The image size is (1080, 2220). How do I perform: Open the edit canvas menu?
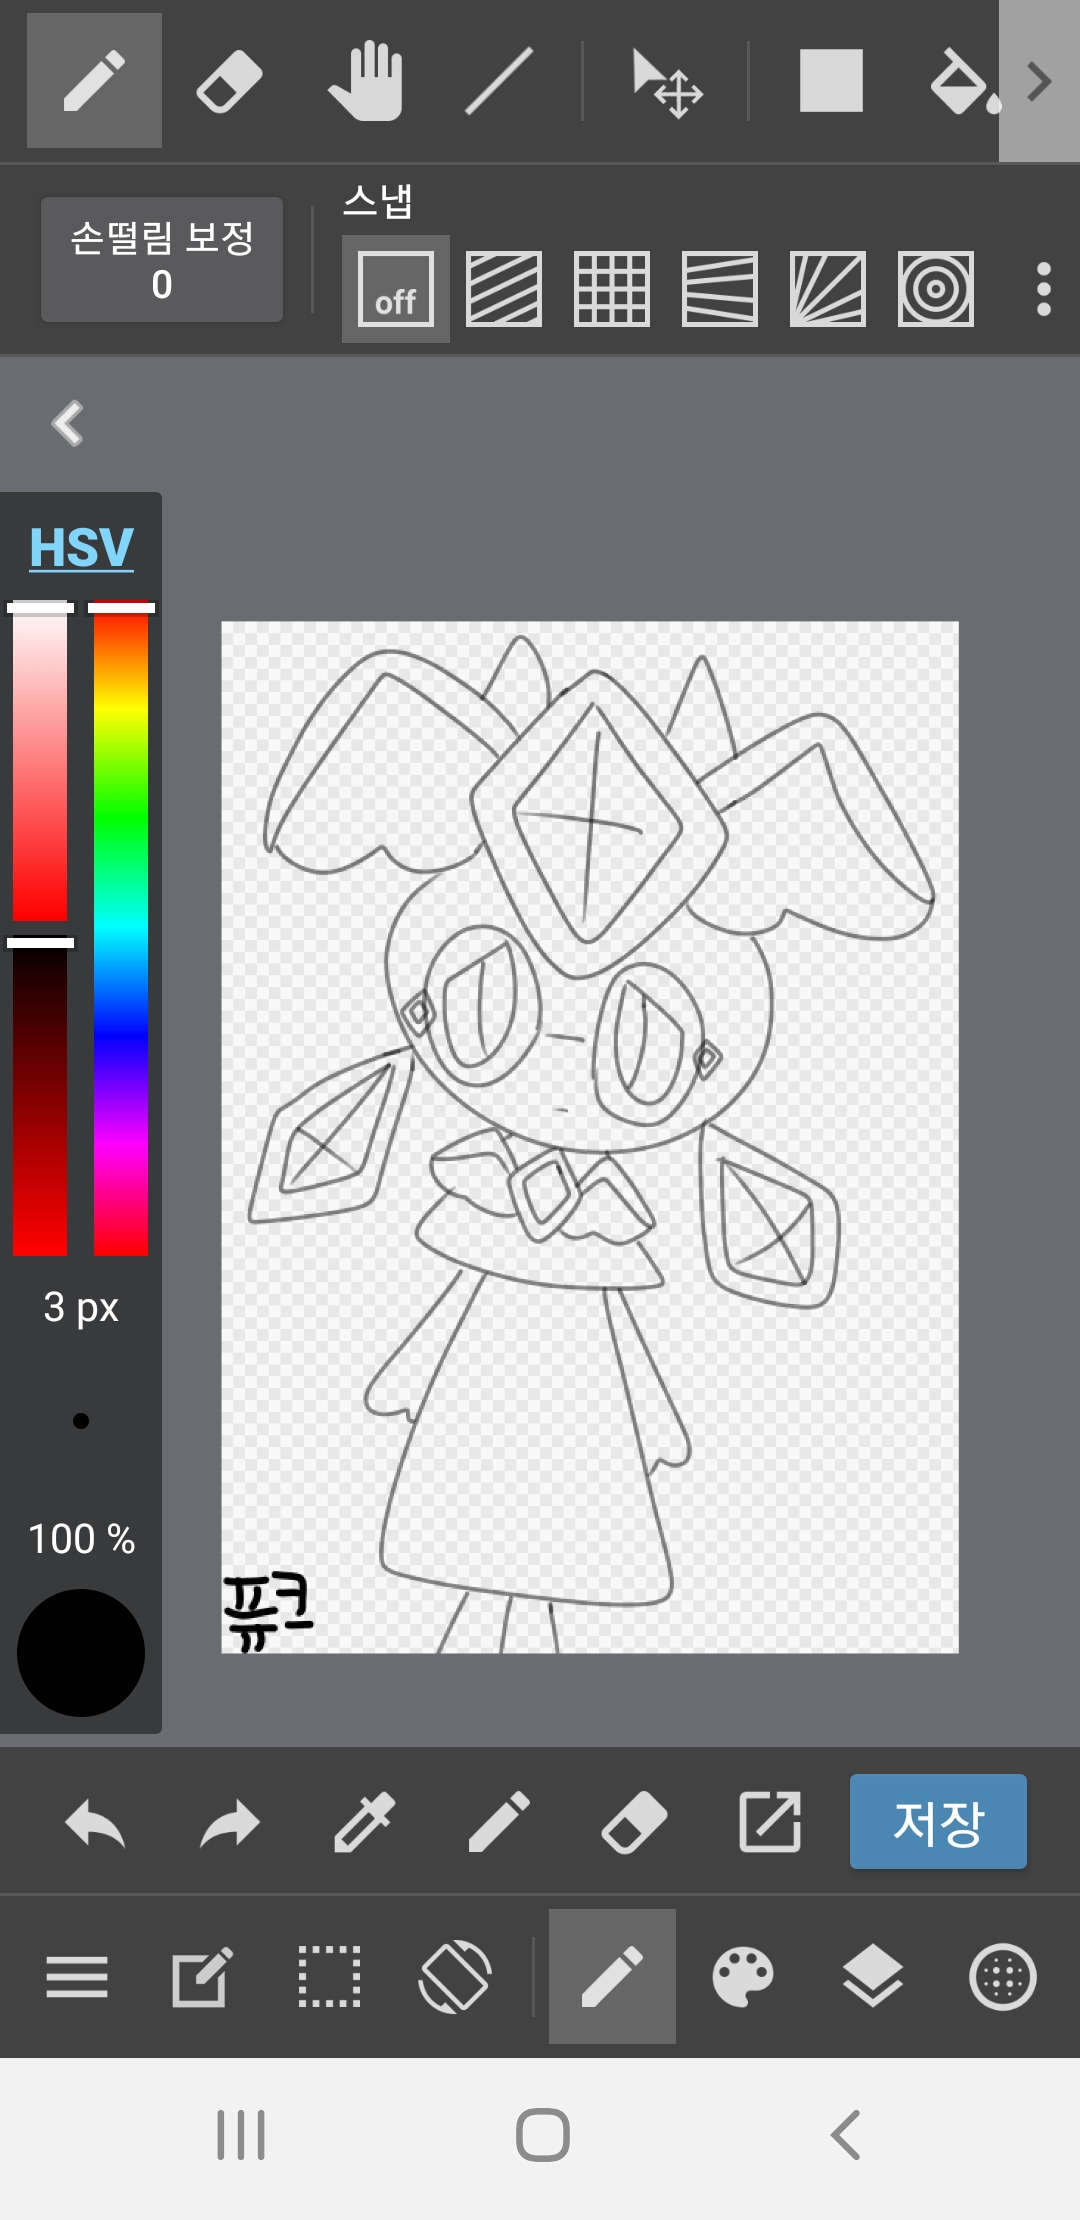point(203,1977)
